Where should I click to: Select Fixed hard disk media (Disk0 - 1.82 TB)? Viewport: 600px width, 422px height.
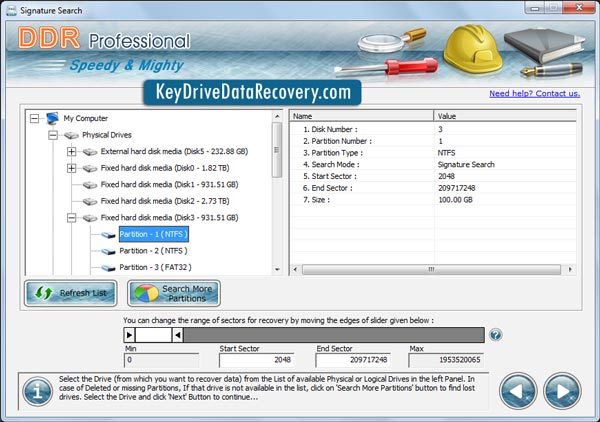(165, 168)
